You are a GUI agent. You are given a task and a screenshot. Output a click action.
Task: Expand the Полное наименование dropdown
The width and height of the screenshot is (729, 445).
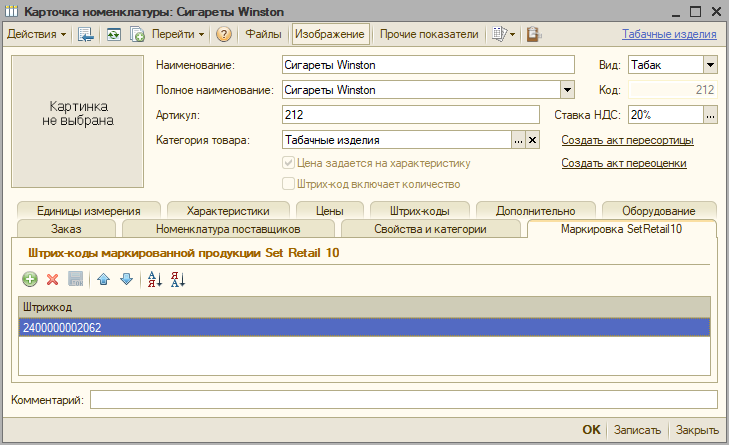(x=567, y=90)
